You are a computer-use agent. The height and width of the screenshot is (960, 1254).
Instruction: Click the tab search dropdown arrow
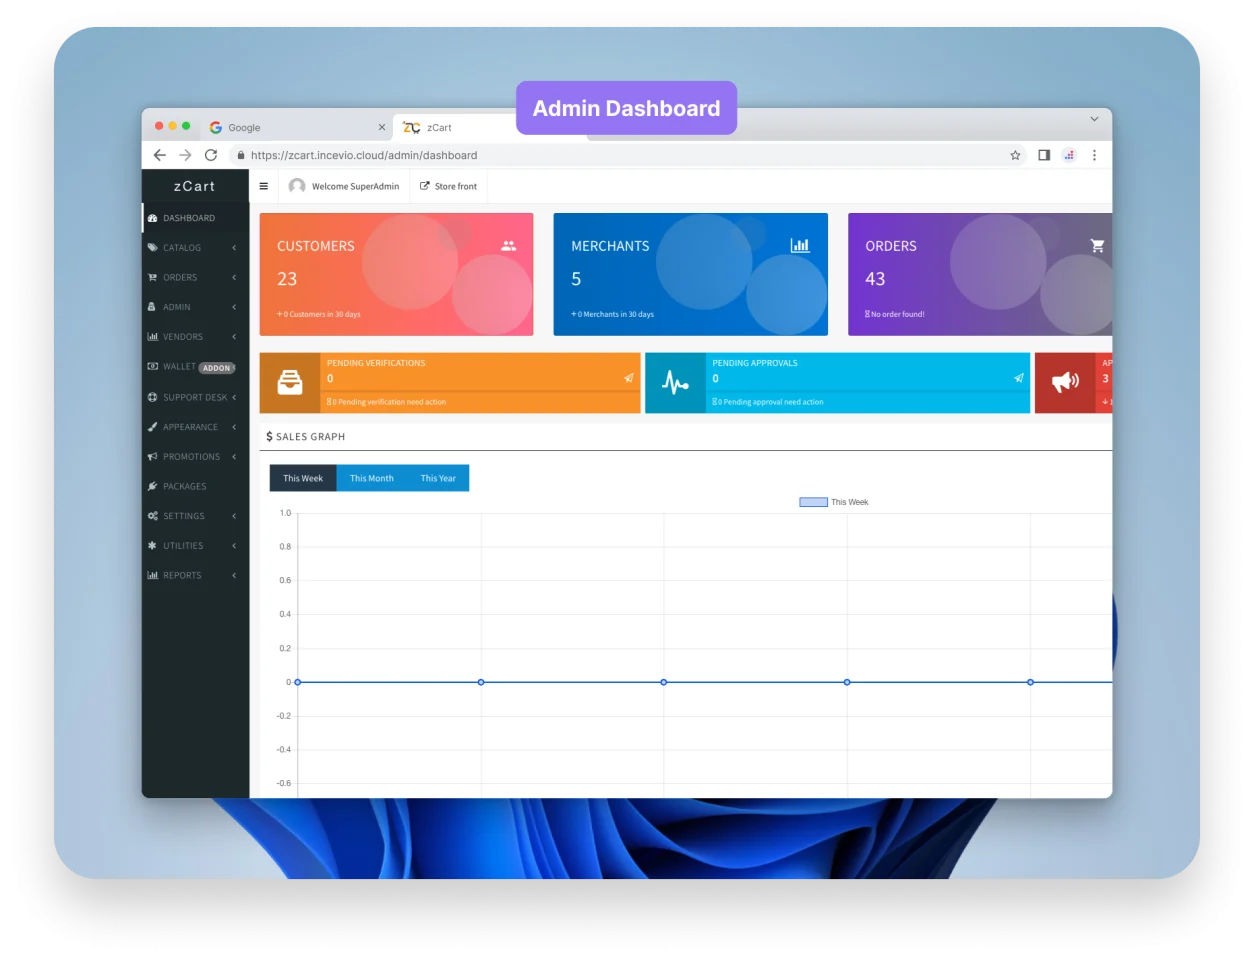(1094, 119)
